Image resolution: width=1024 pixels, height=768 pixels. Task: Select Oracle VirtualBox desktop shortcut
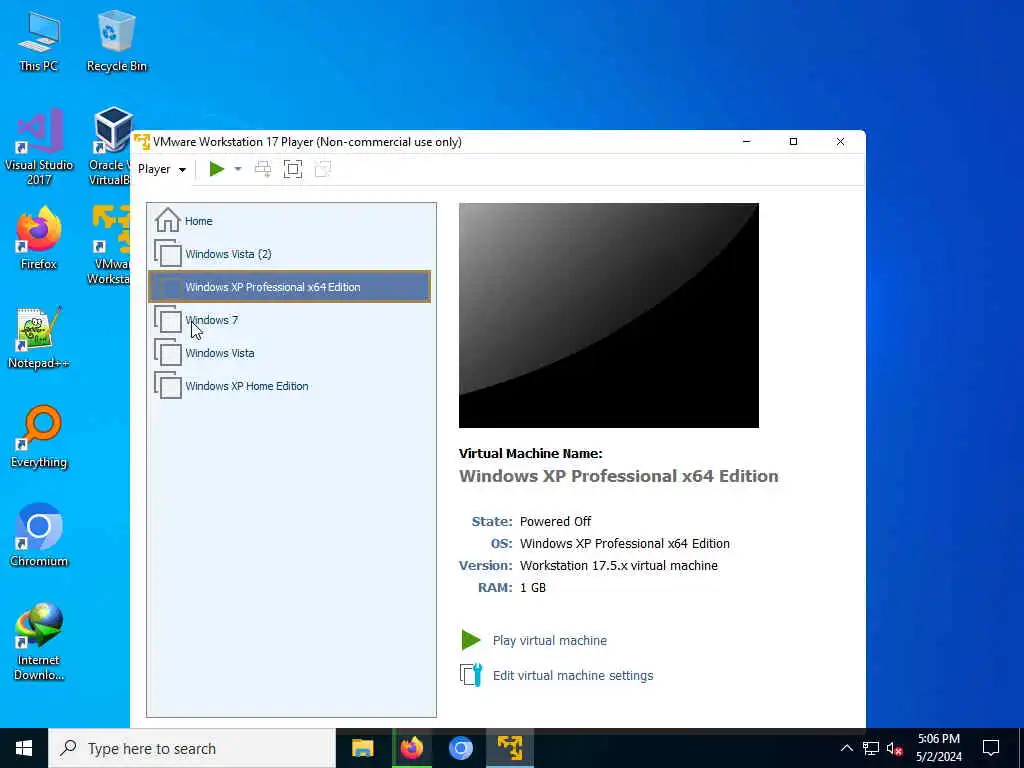point(110,147)
